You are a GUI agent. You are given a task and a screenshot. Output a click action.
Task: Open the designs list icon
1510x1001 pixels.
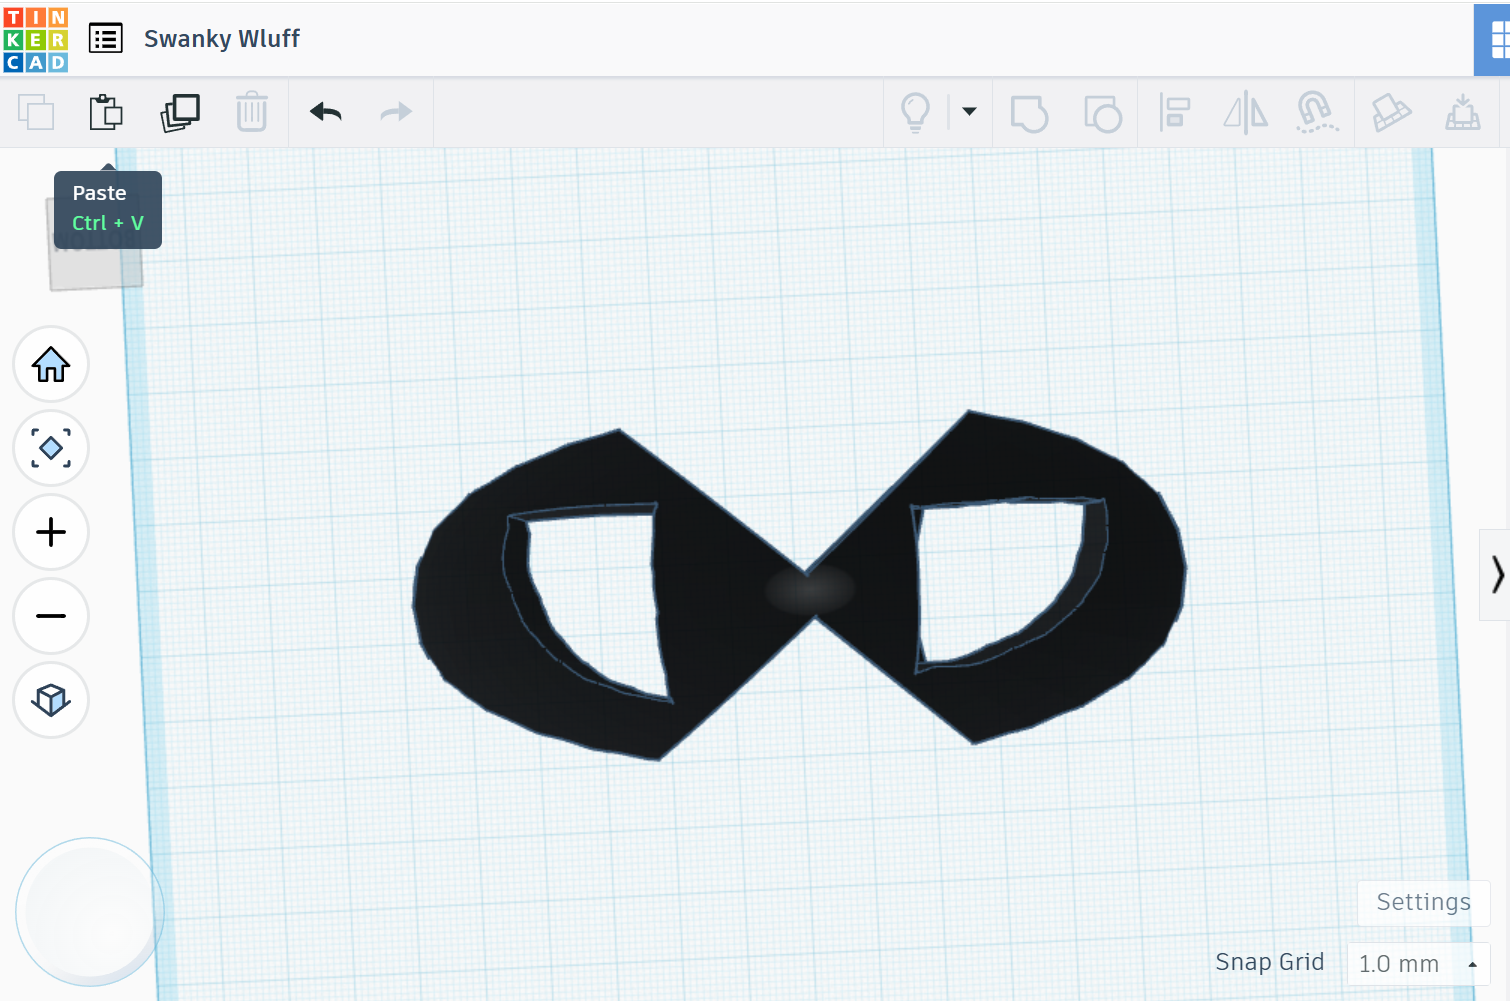(x=106, y=39)
